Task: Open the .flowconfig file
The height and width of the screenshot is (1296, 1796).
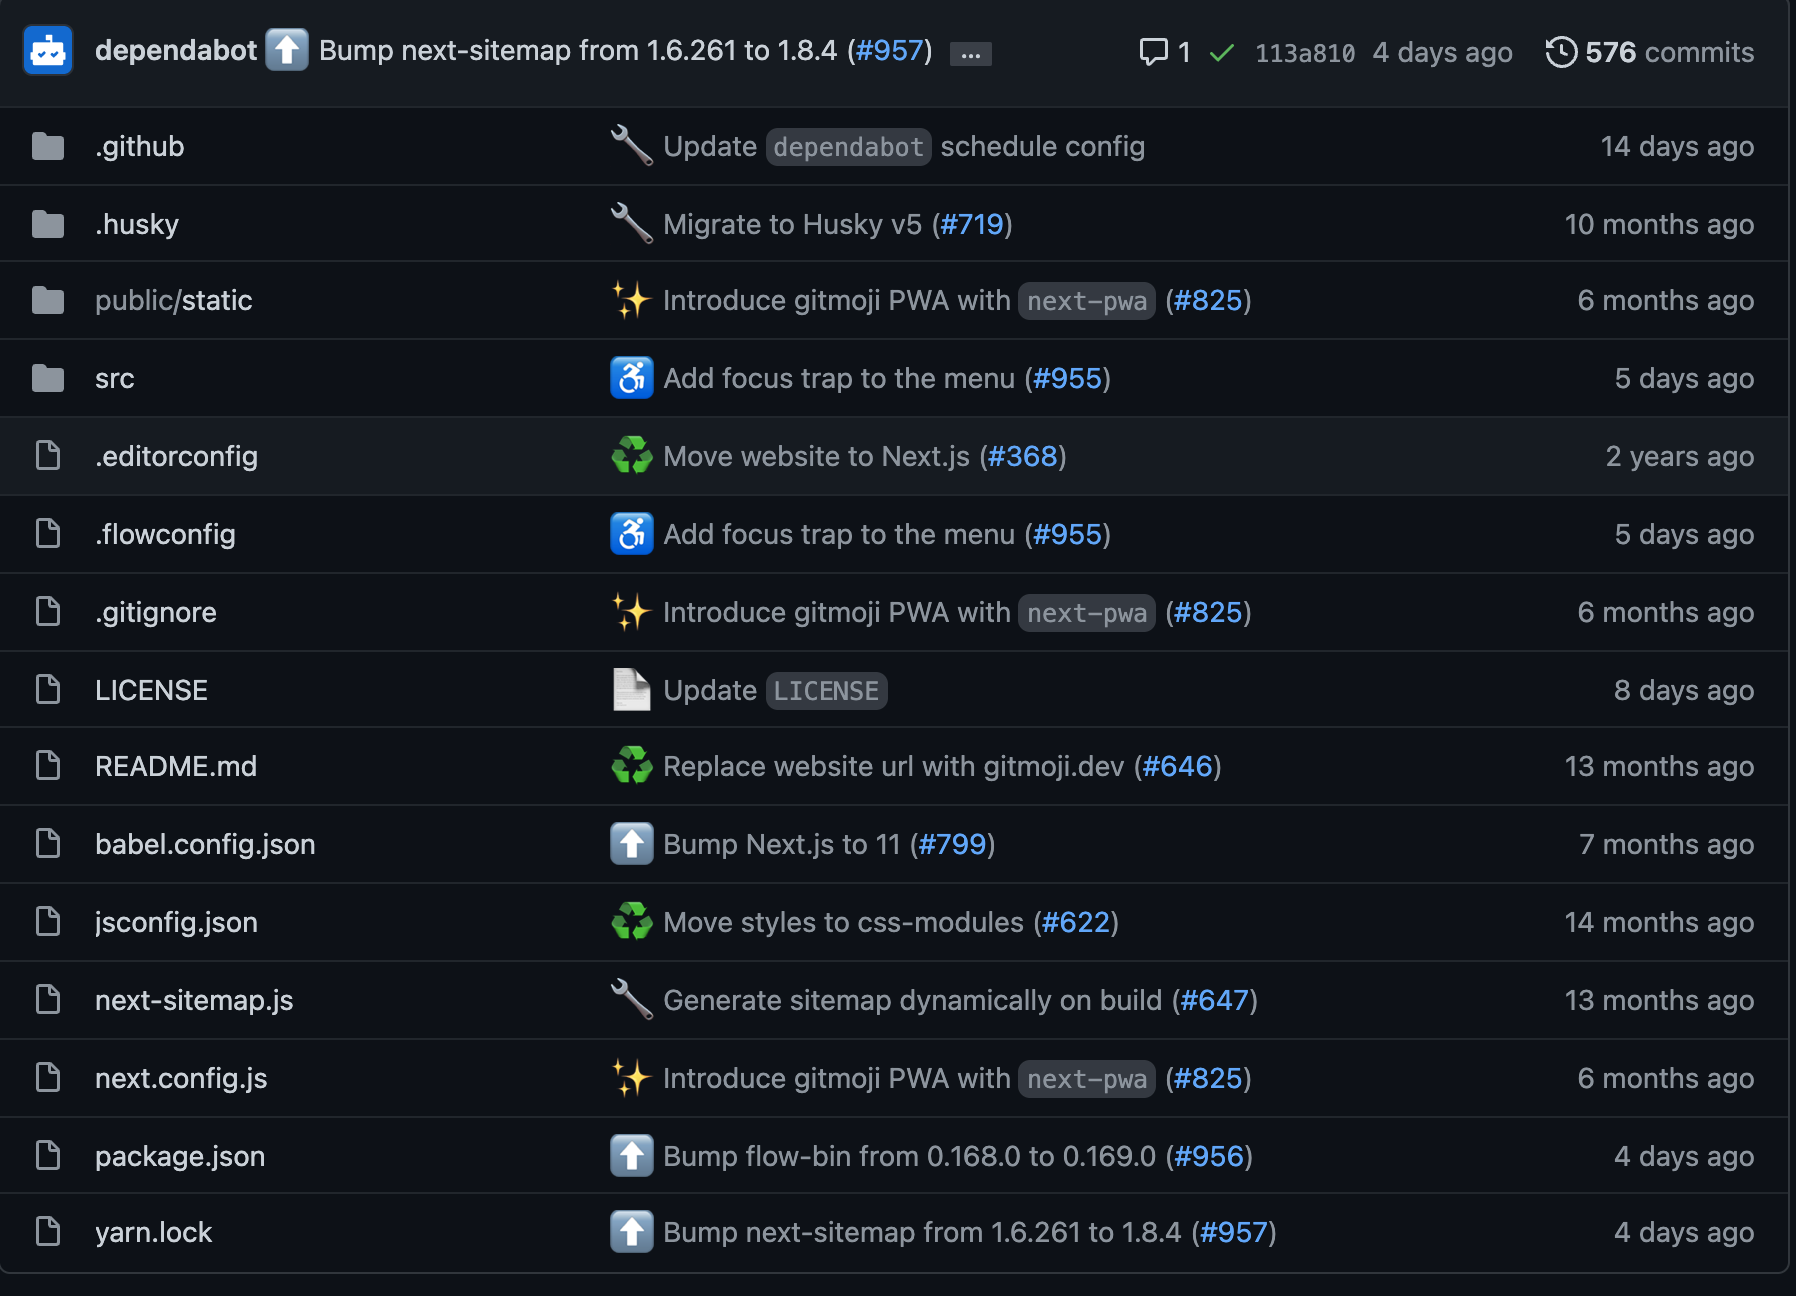Action: tap(165, 534)
